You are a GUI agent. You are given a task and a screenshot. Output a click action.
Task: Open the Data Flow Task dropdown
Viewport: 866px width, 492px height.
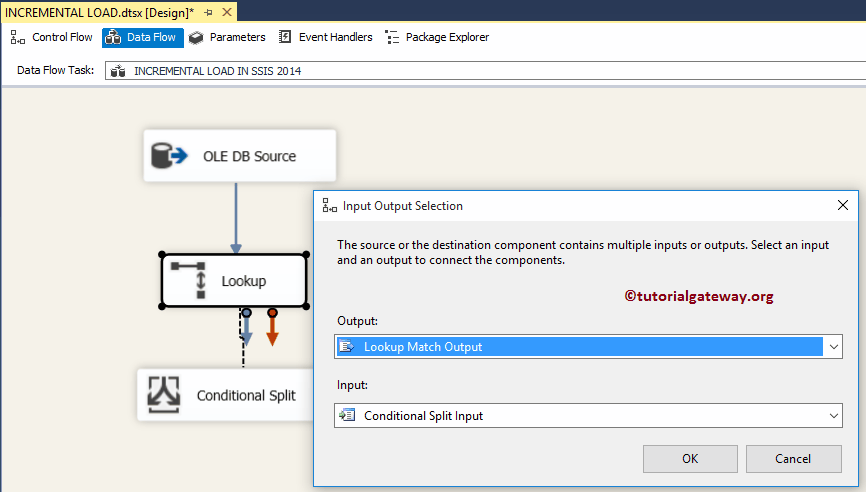point(485,71)
